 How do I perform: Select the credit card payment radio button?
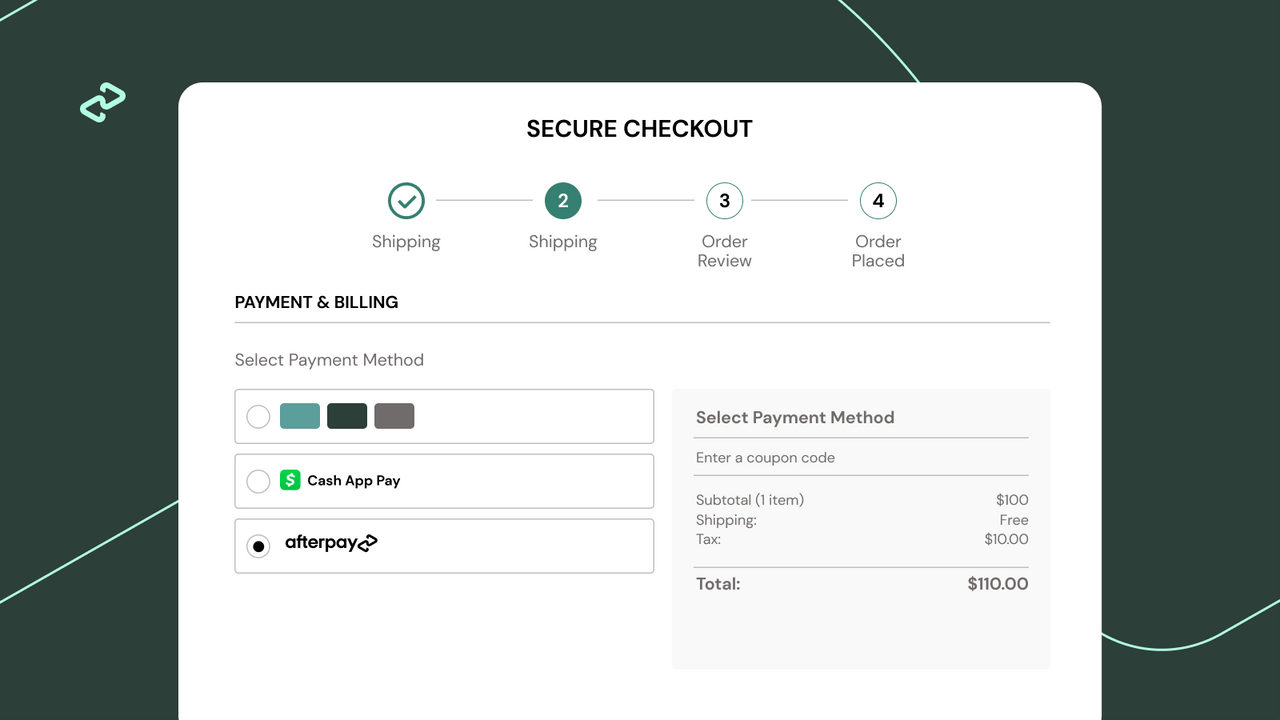[x=257, y=415]
